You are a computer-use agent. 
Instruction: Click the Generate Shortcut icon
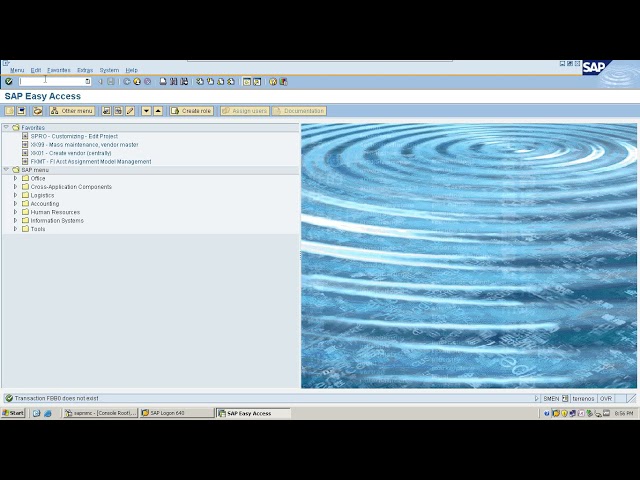(x=257, y=82)
